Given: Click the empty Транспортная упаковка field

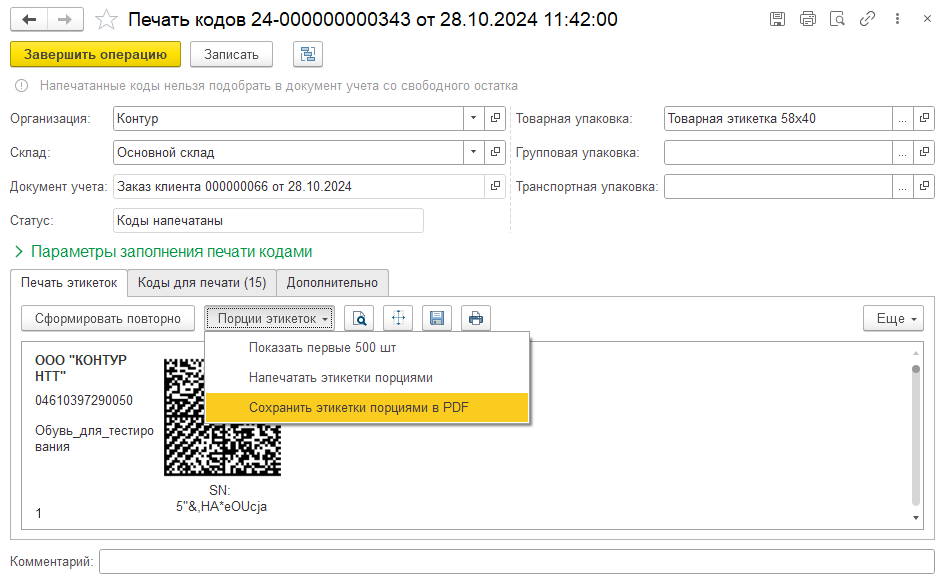Looking at the screenshot, I should click(778, 186).
